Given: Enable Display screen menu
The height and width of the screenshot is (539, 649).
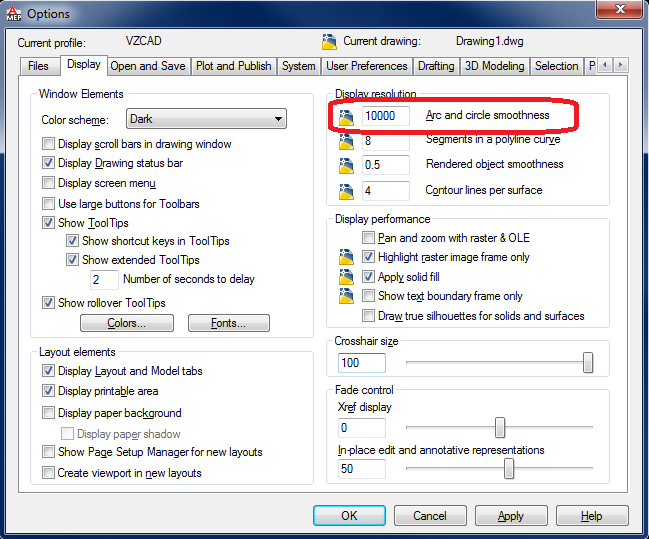Looking at the screenshot, I should click(x=48, y=183).
